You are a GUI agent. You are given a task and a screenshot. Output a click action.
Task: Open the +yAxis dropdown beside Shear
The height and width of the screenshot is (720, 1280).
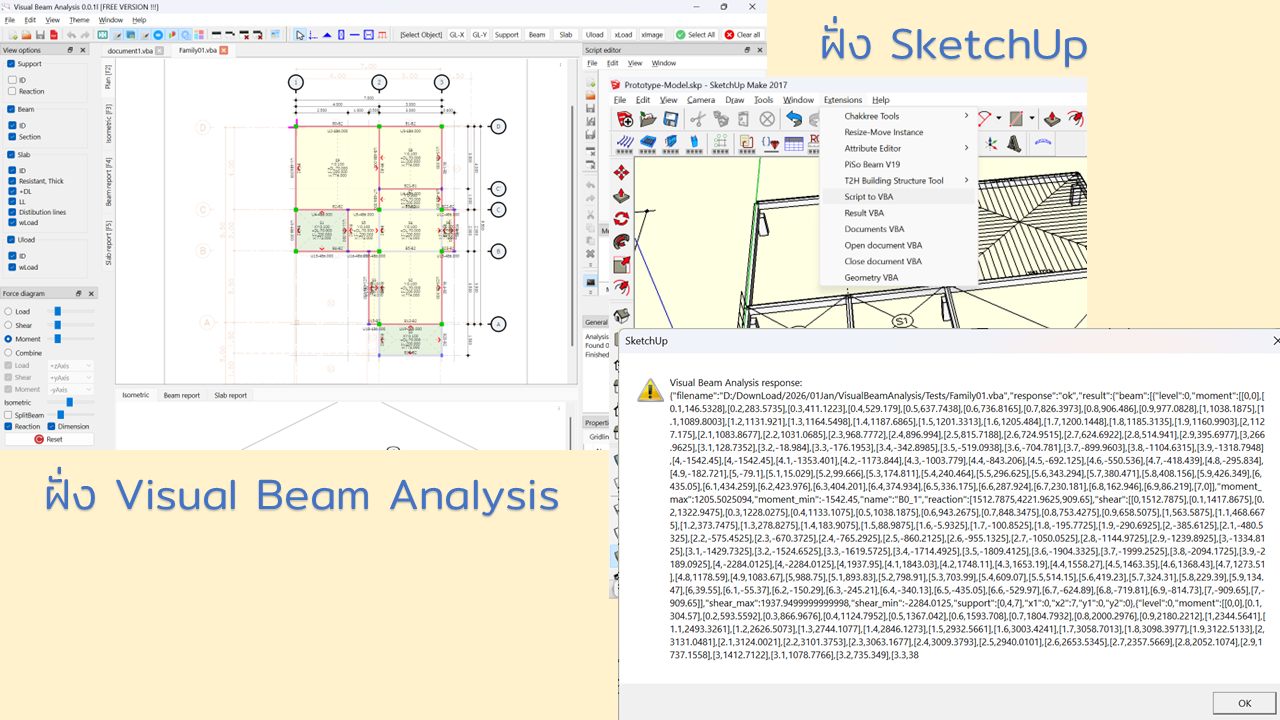[70, 378]
